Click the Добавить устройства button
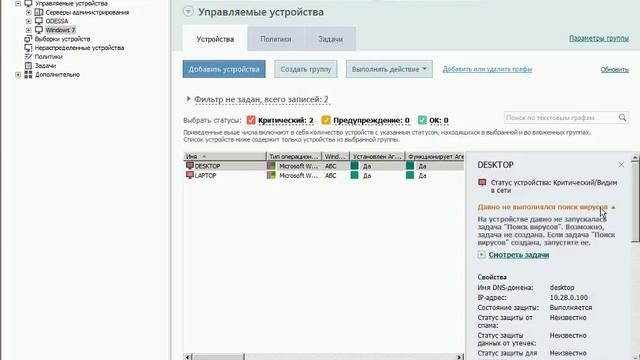The width and height of the screenshot is (640, 360). click(x=224, y=69)
